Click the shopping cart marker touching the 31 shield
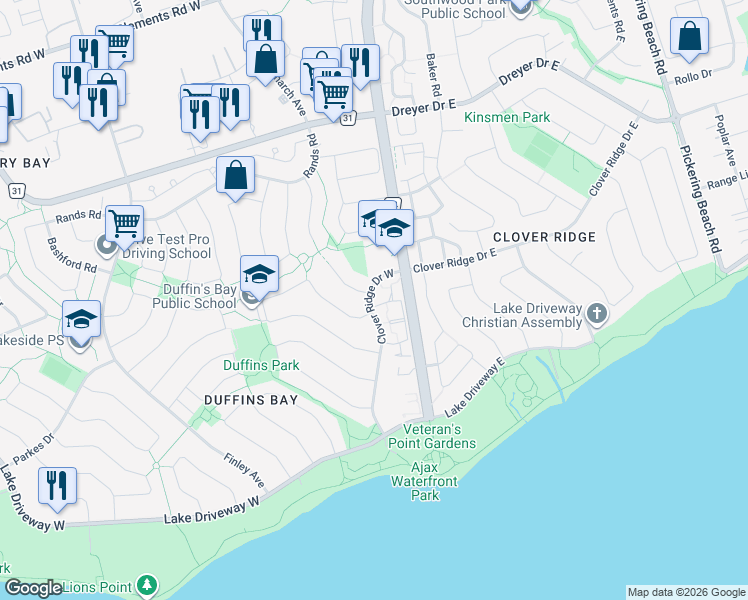Viewport: 748px width, 600px height. (333, 97)
